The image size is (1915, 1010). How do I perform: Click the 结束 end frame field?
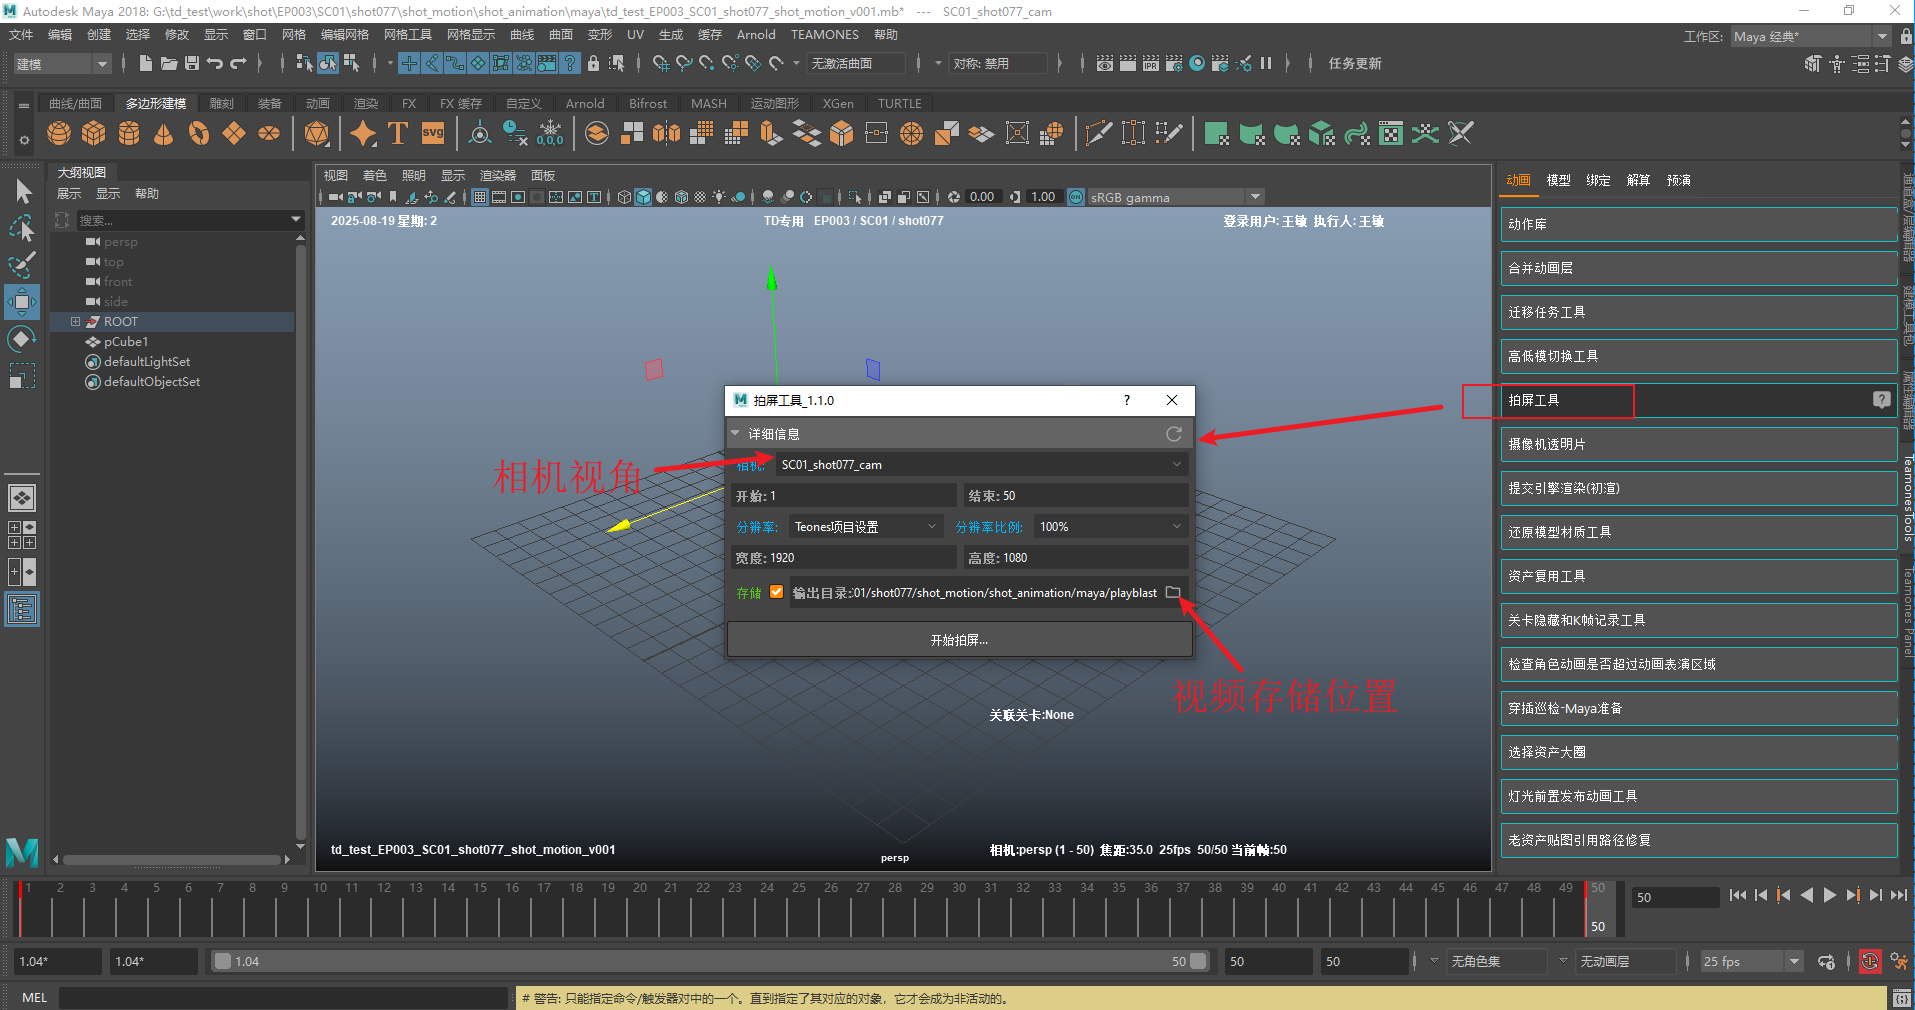pos(1075,496)
